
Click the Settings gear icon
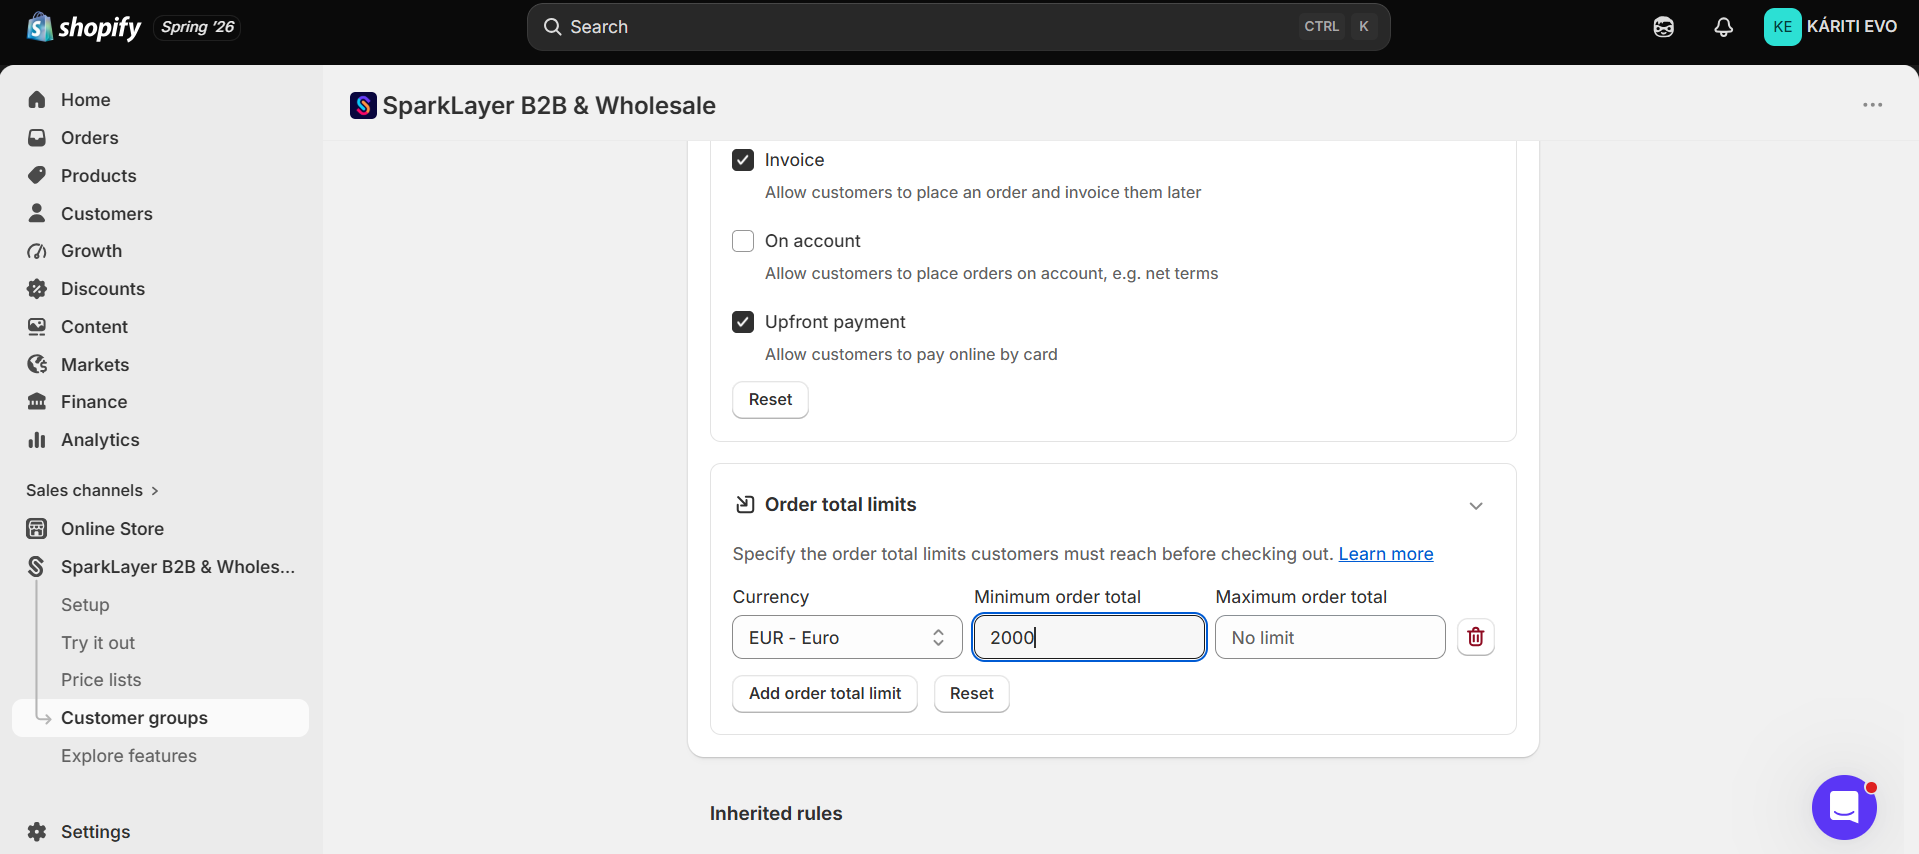(x=37, y=832)
